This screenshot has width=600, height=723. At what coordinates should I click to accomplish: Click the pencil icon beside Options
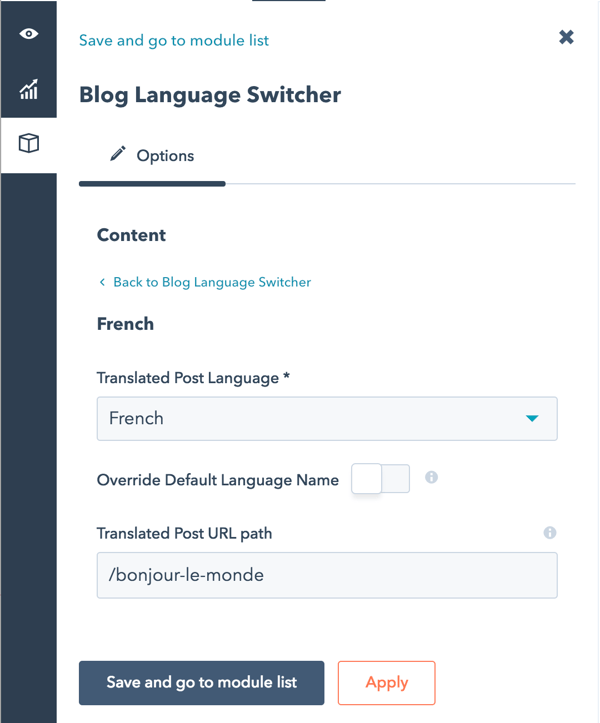point(118,154)
